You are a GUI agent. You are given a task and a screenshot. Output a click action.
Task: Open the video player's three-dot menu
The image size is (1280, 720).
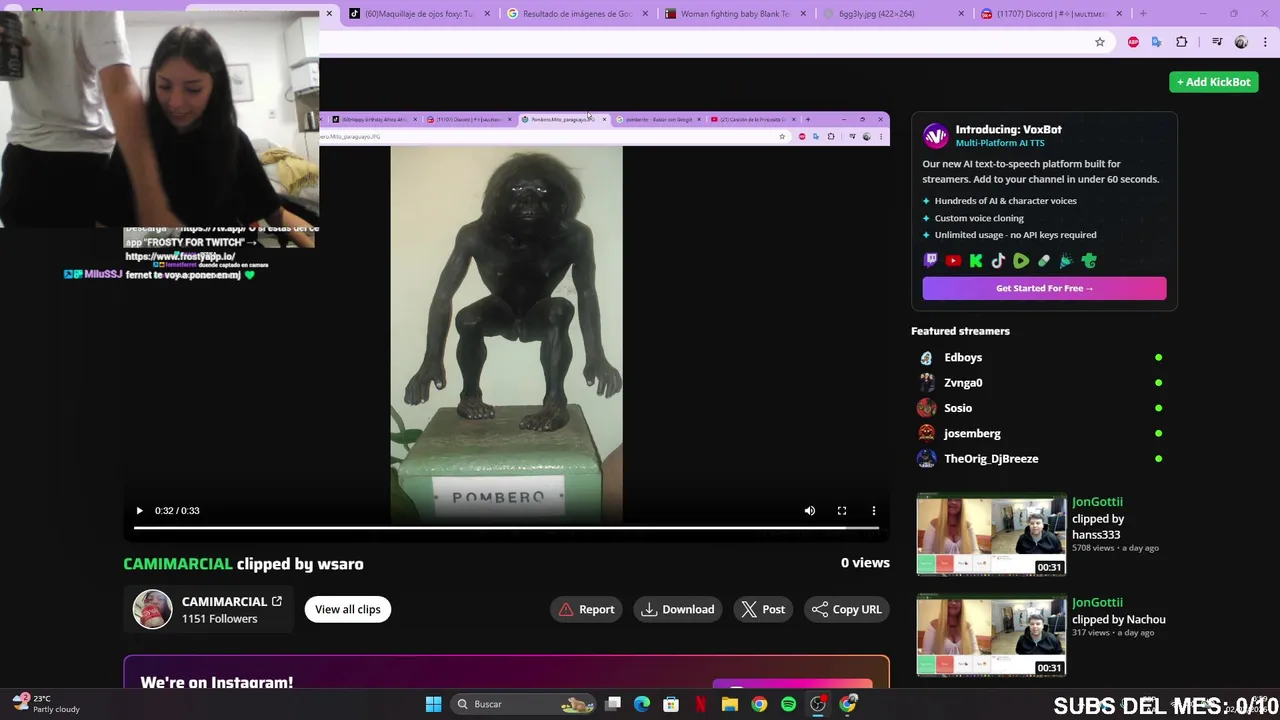click(874, 511)
